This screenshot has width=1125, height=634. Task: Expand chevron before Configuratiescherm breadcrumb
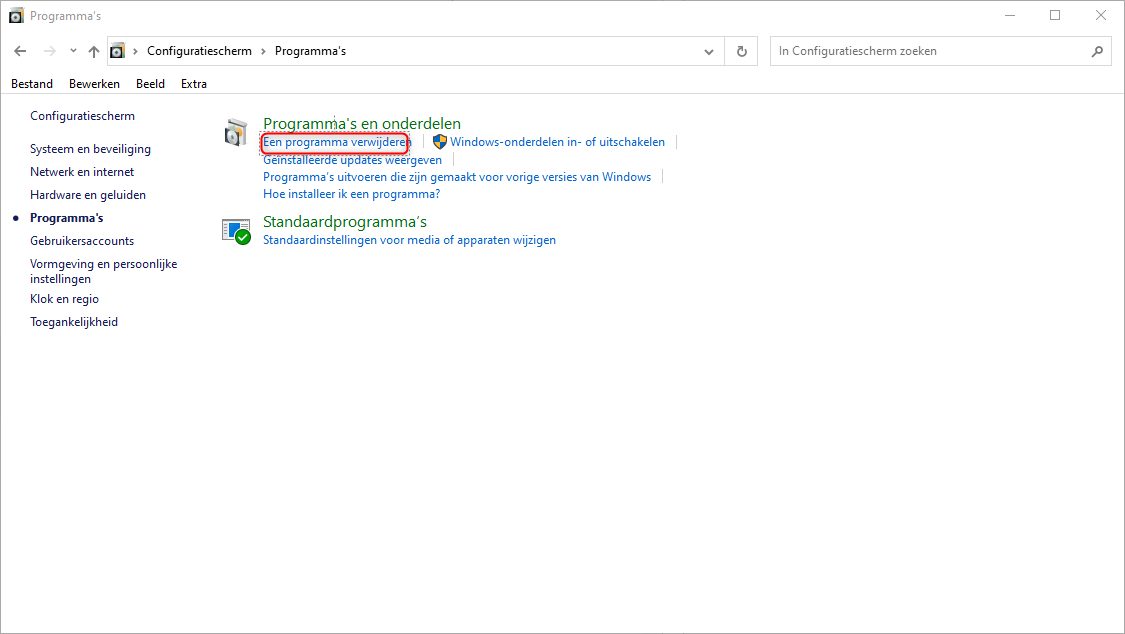[135, 51]
